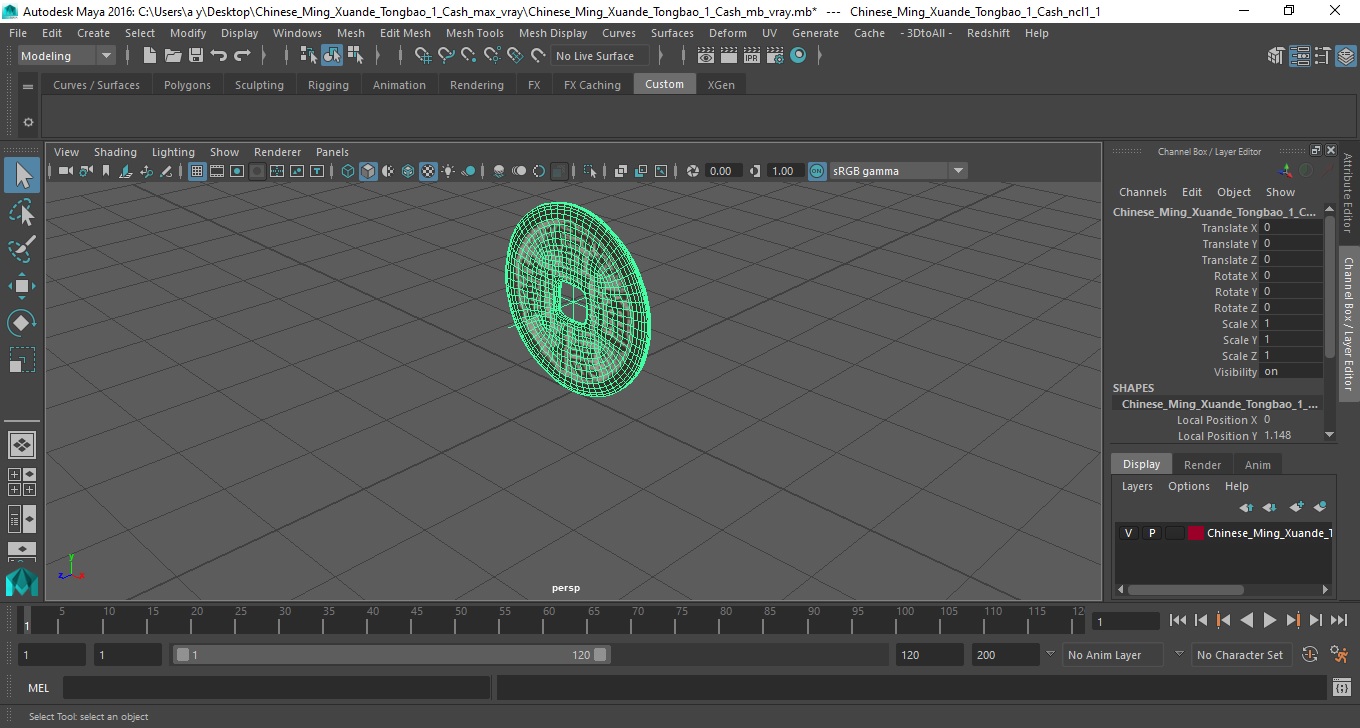This screenshot has height=728, width=1360.
Task: Toggle snap to grids magnet icon
Action: point(424,56)
